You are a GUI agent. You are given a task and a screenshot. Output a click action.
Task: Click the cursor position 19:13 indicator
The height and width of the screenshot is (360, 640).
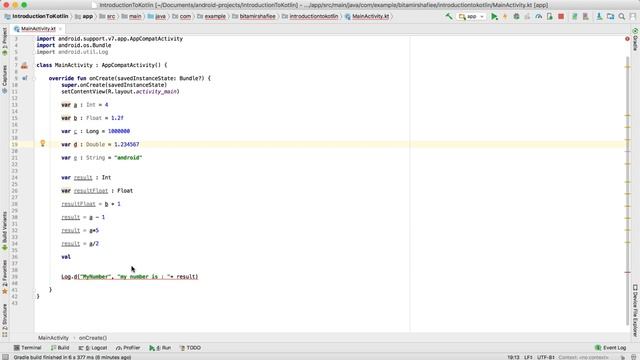pos(513,357)
